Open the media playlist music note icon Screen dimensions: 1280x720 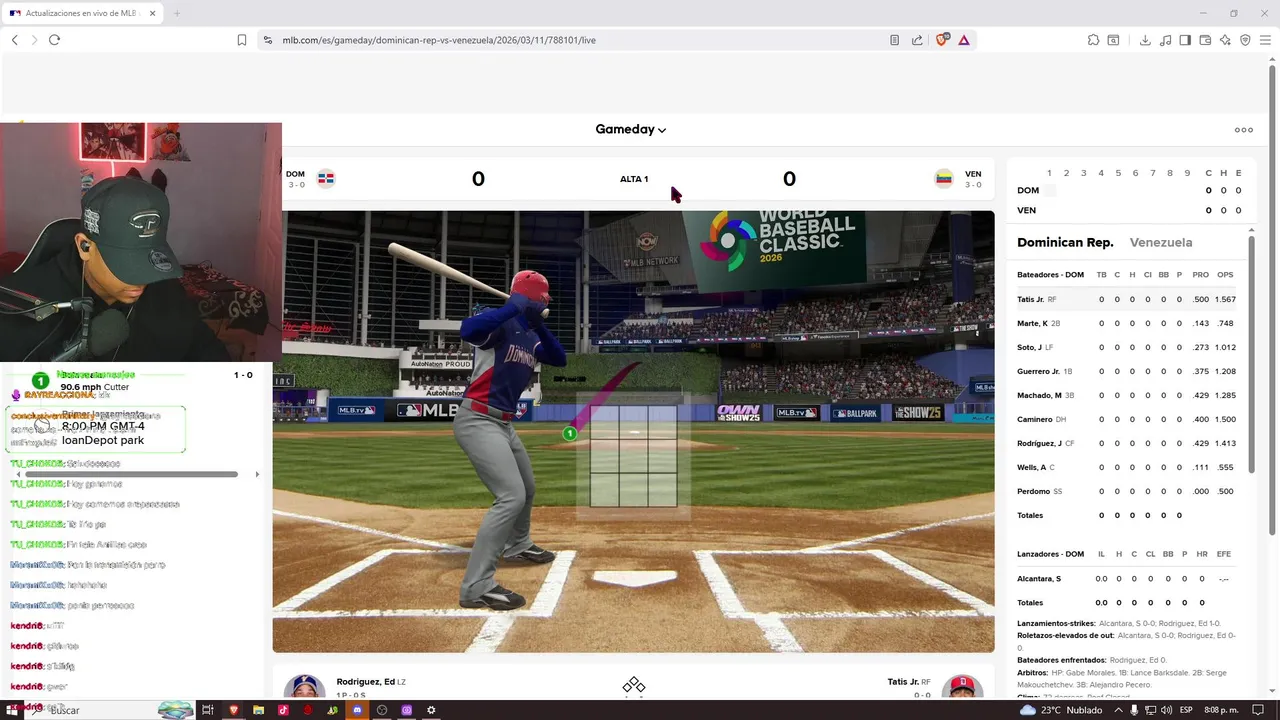[1165, 40]
